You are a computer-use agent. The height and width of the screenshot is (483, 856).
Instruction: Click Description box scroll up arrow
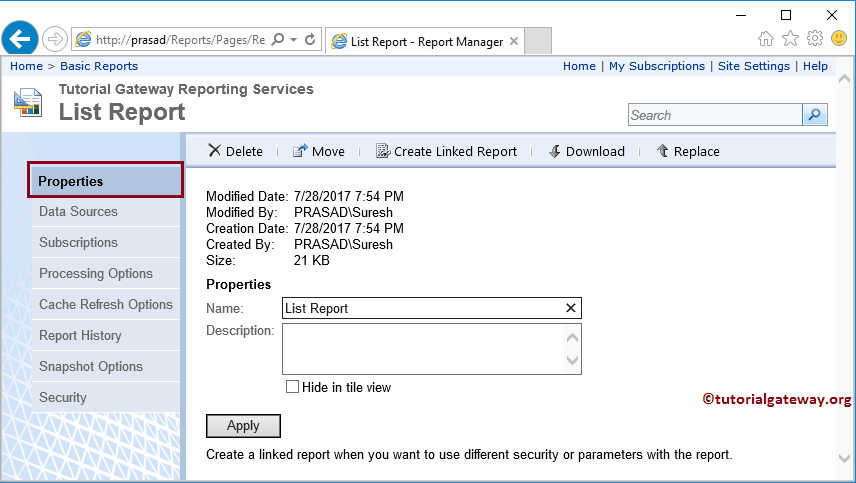click(x=572, y=337)
